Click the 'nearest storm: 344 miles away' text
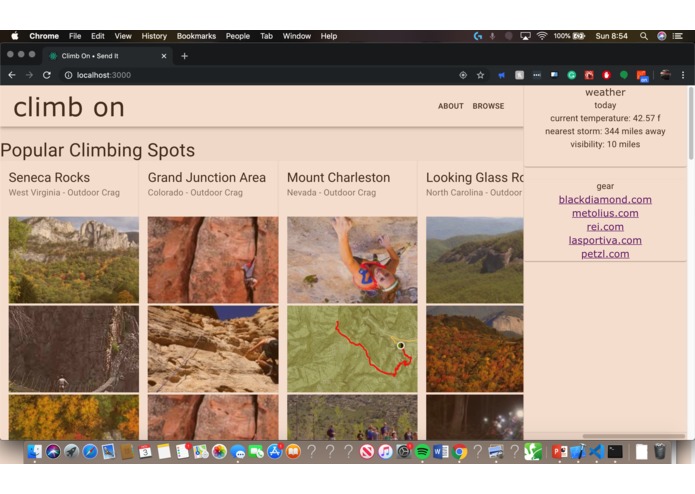 pyautogui.click(x=605, y=132)
